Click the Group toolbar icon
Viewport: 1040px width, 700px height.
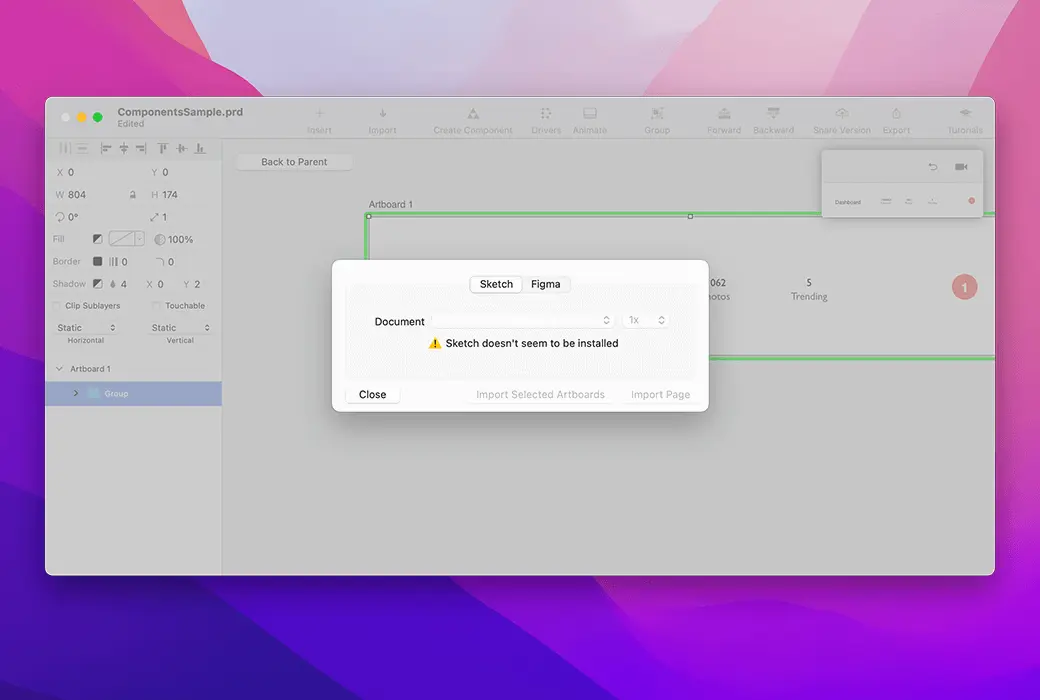(657, 113)
